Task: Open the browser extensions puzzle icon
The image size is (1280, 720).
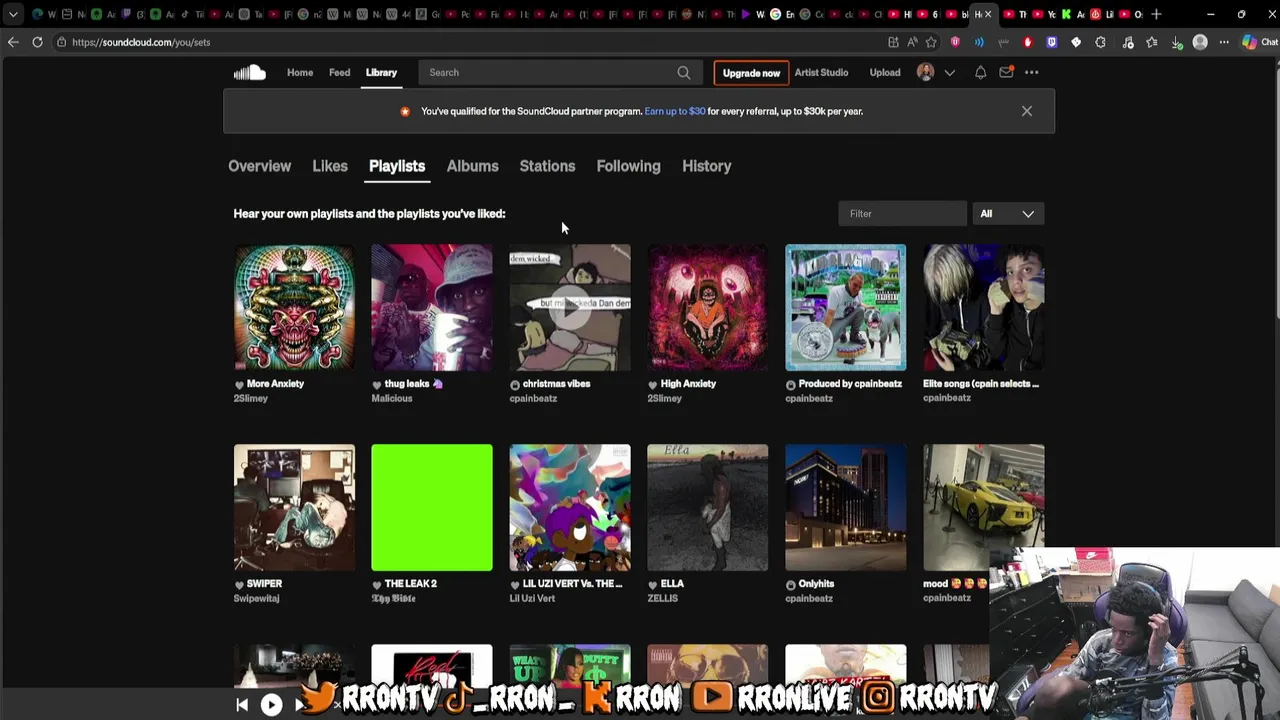Action: click(x=1101, y=42)
